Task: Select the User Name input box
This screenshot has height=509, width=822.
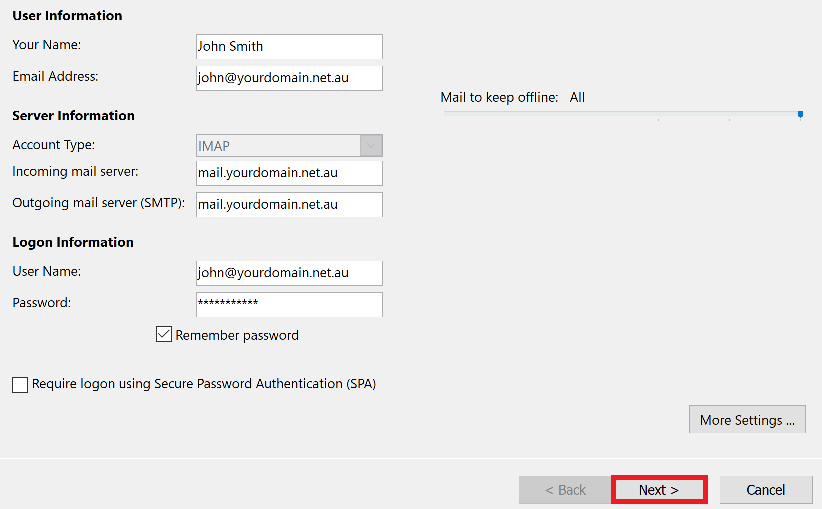Action: point(289,272)
